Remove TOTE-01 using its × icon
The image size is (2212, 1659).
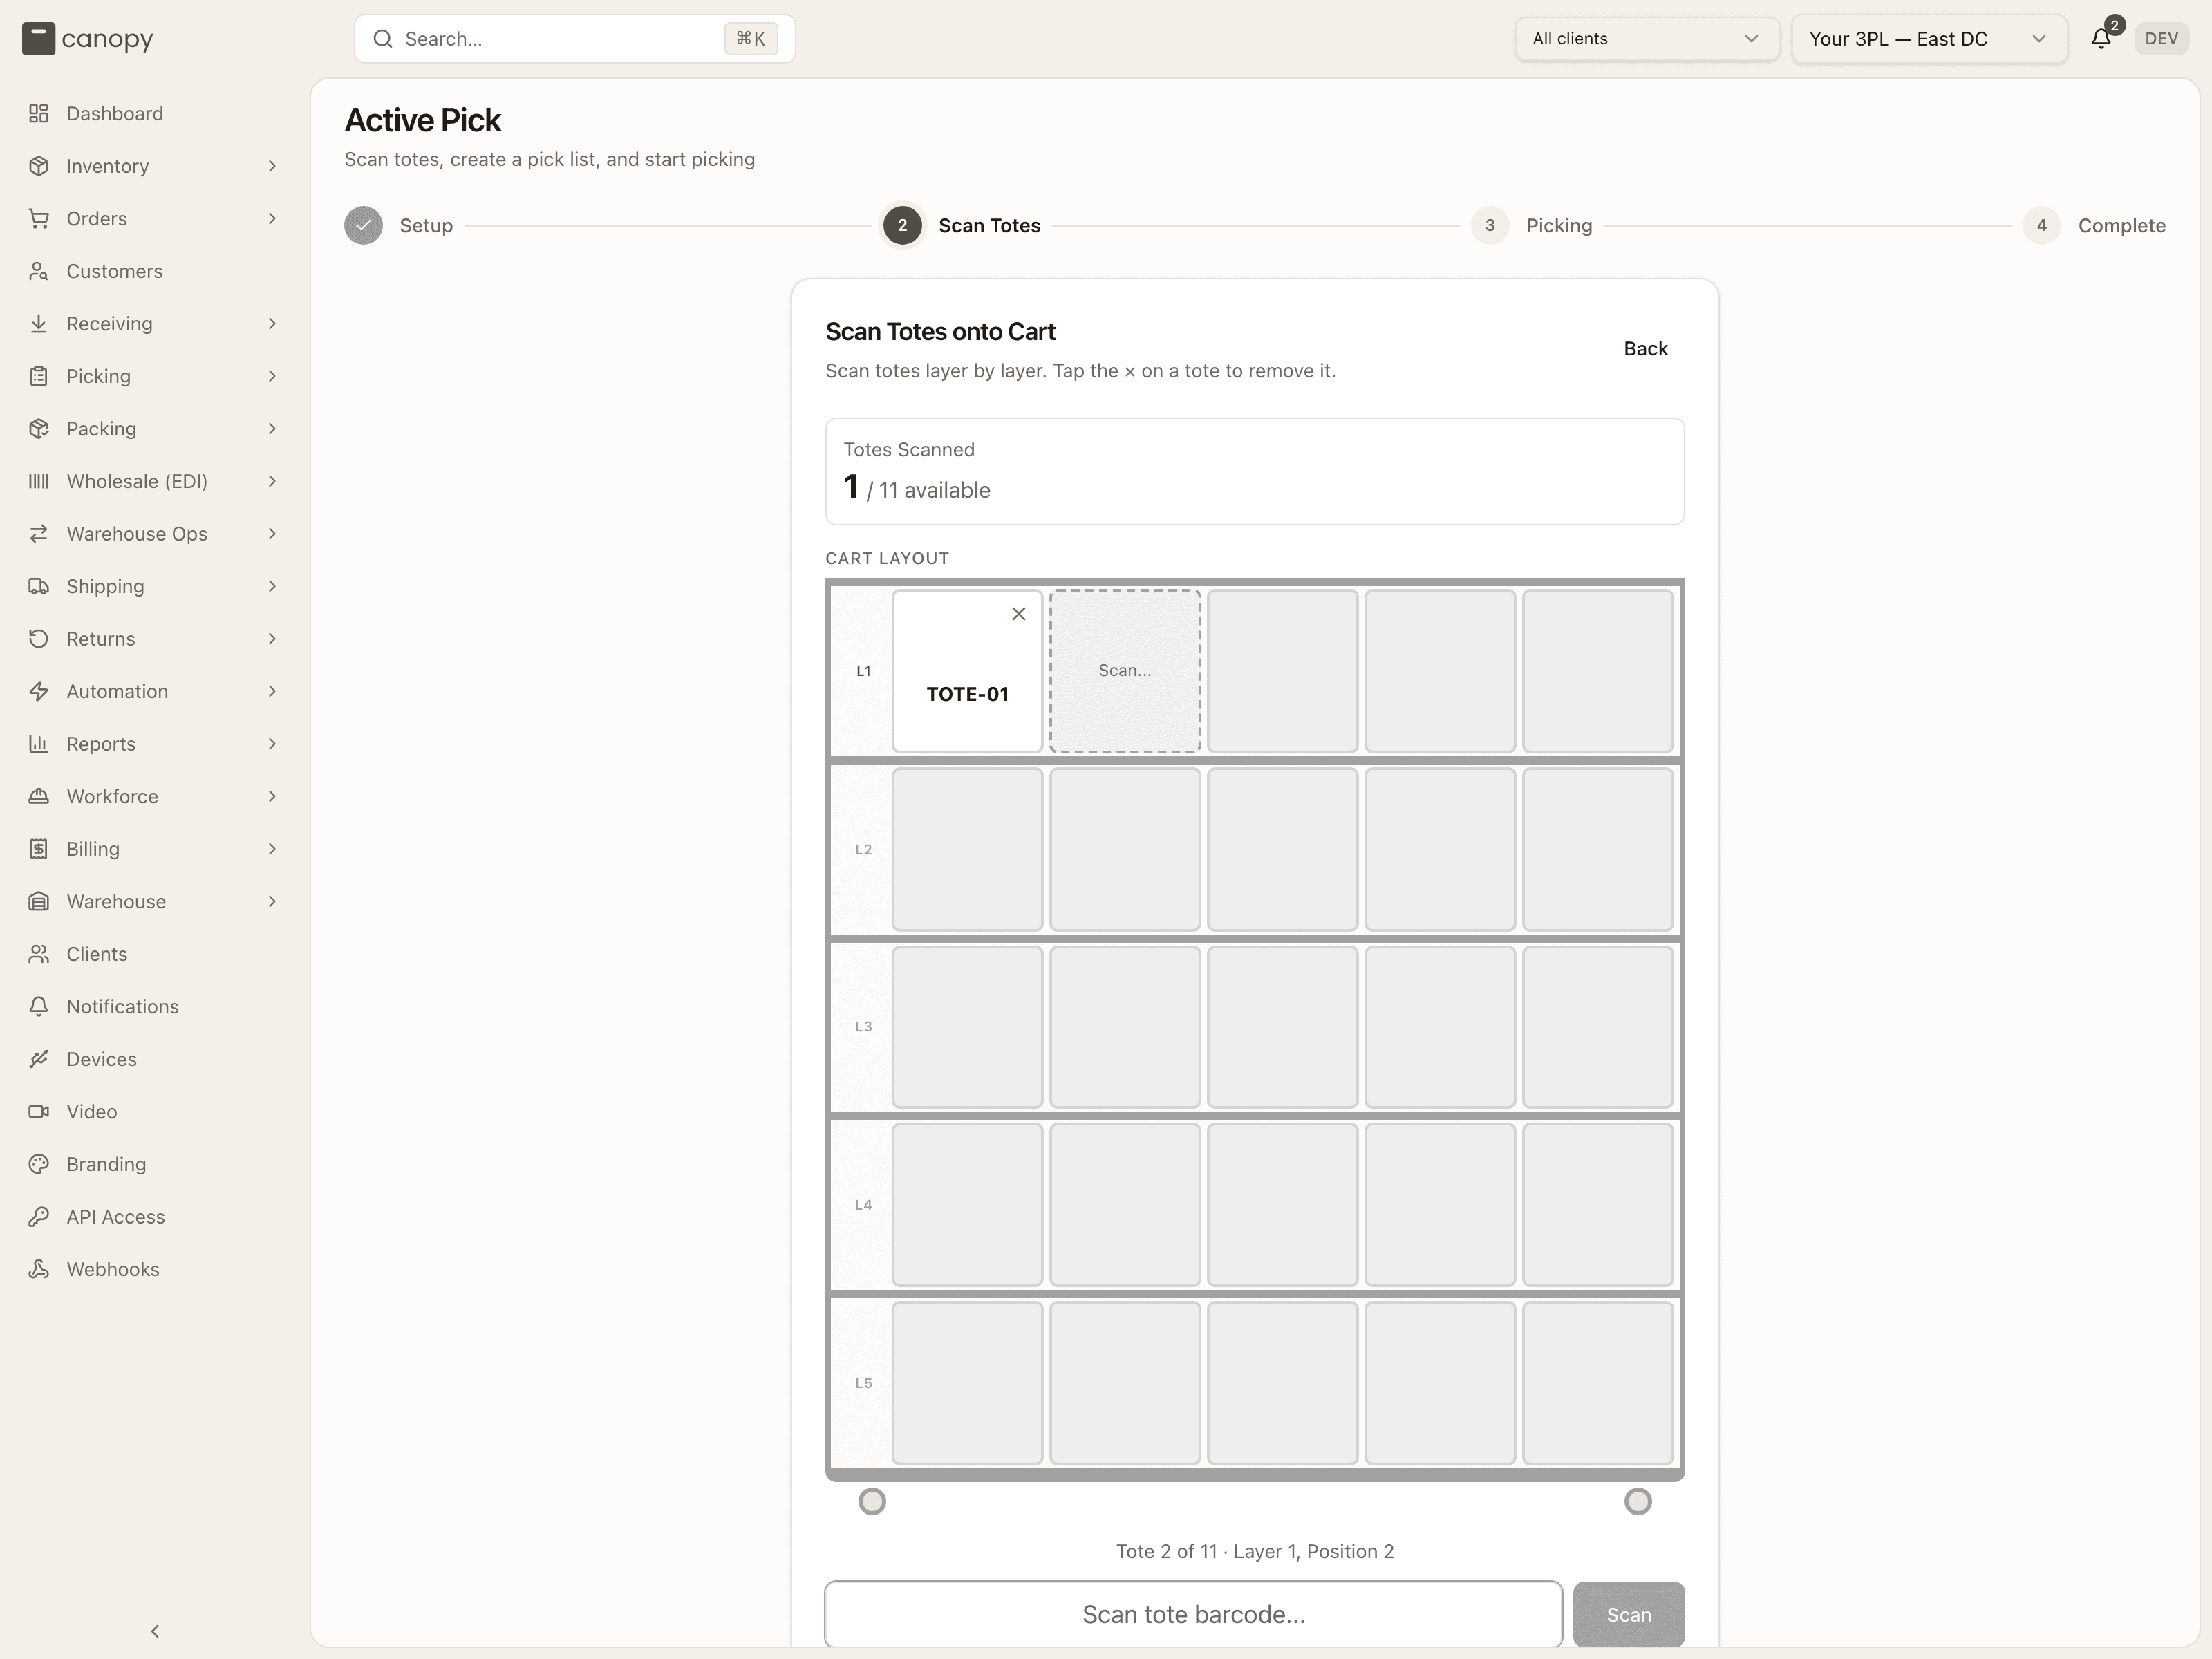click(x=1018, y=614)
